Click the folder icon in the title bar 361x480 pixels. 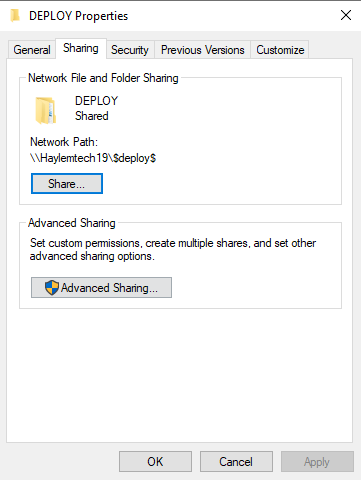[15, 15]
